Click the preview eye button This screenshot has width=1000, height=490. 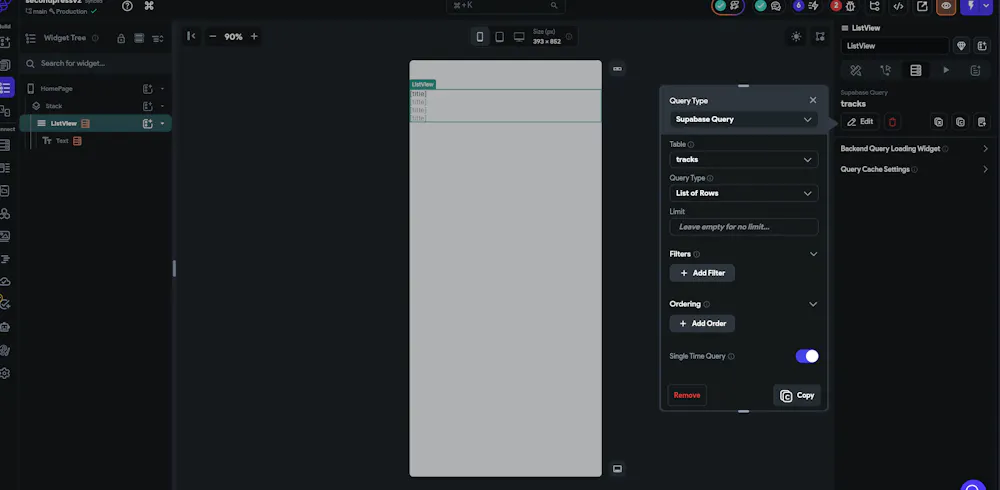point(946,6)
